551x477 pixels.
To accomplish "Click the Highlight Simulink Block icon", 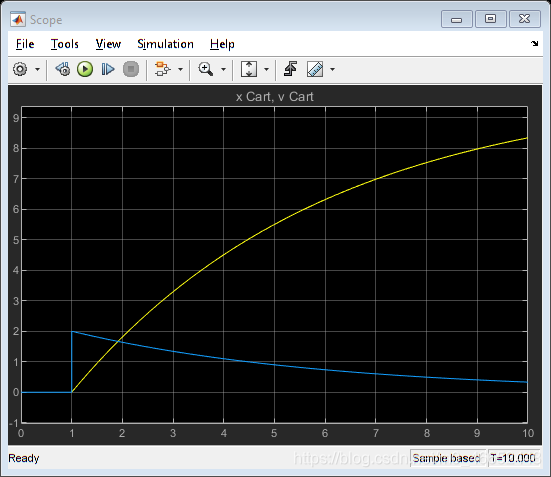I will click(162, 69).
